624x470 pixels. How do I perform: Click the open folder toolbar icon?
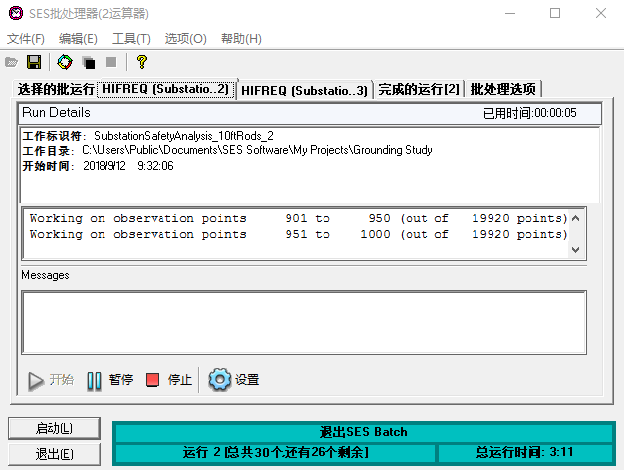point(12,62)
